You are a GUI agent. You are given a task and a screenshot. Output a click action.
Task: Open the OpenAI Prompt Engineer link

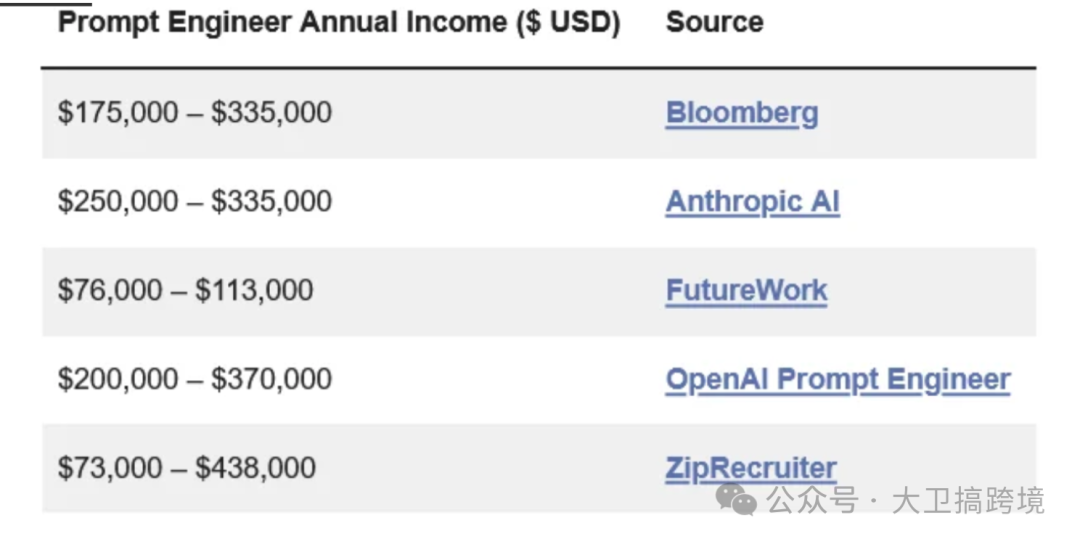pyautogui.click(x=838, y=379)
